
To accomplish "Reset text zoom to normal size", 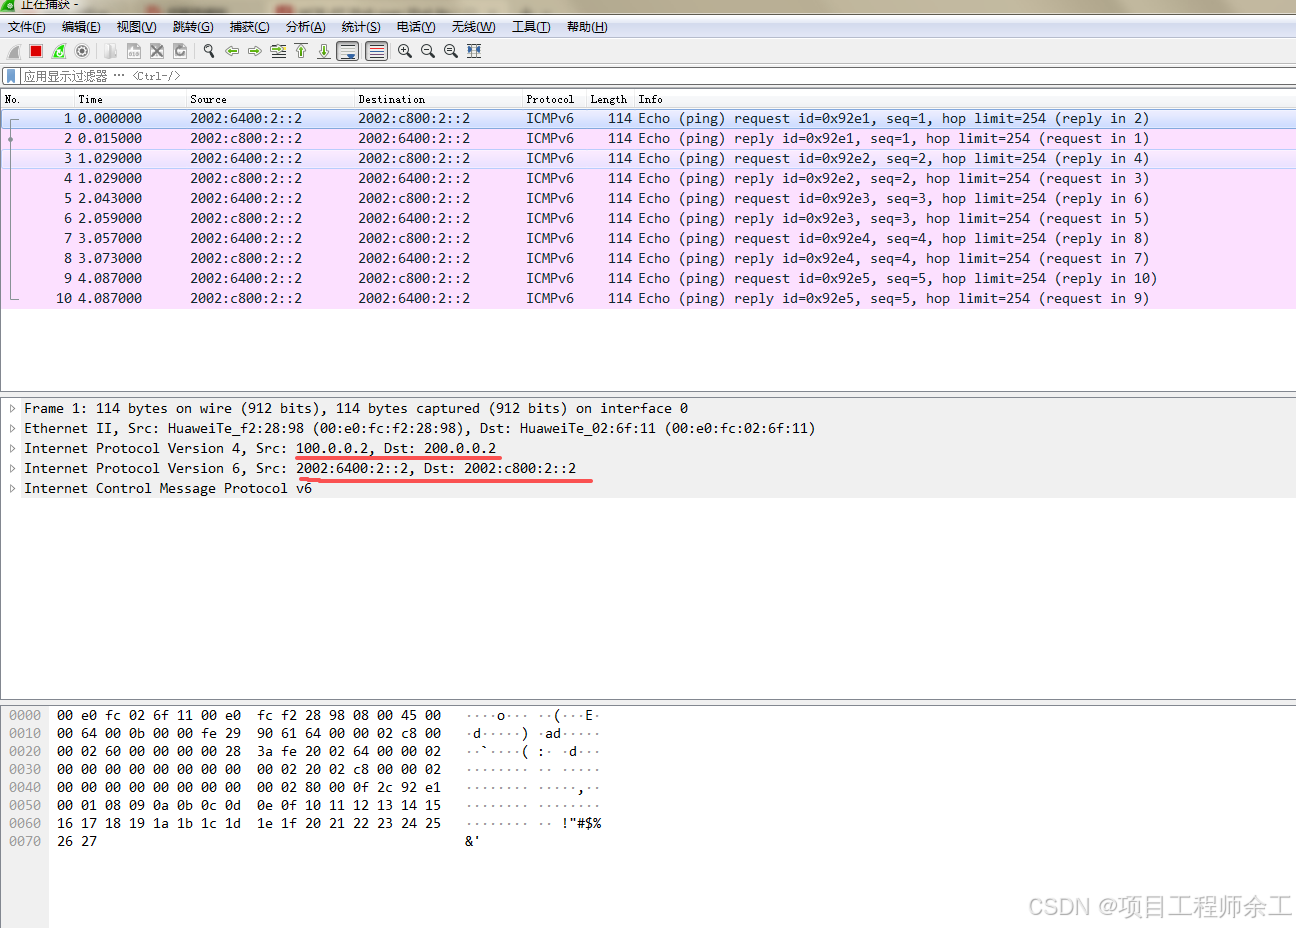I will pyautogui.click(x=451, y=51).
